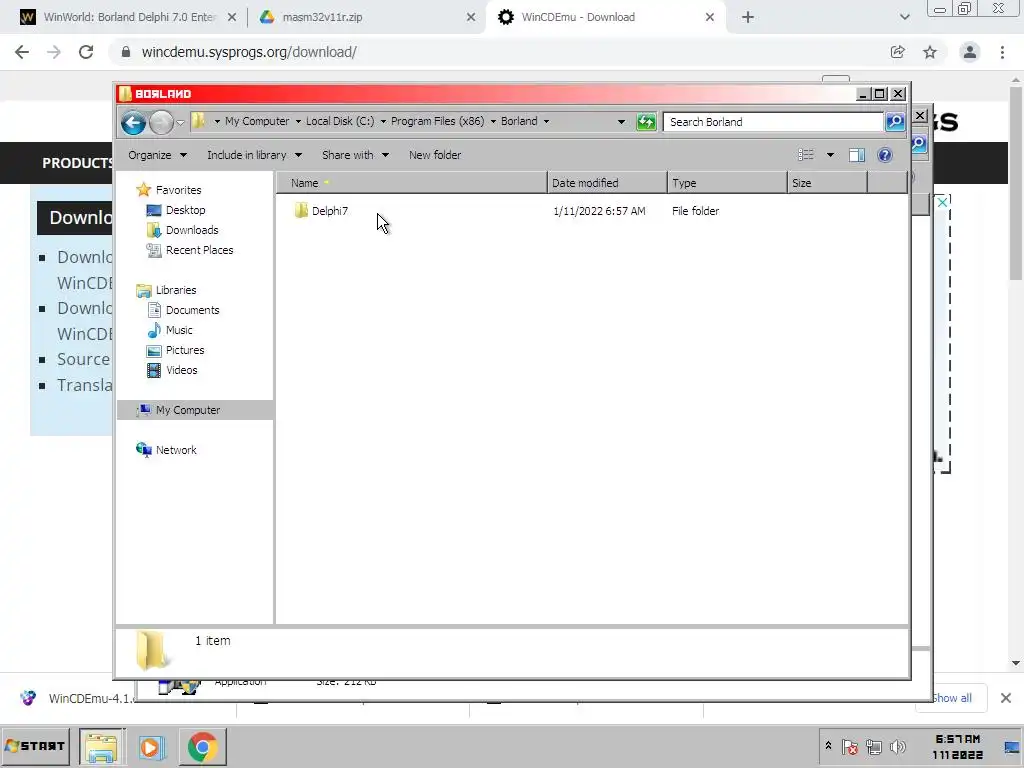Screen dimensions: 1024x768
Task: Click the Chrome address bar URL
Action: (249, 52)
